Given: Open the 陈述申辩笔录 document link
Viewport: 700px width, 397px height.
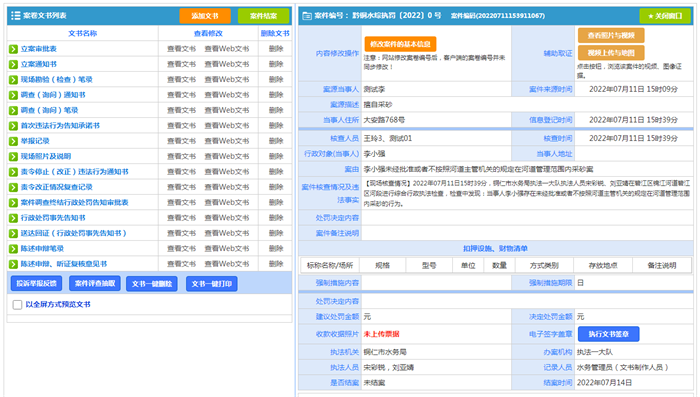Looking at the screenshot, I should point(42,249).
